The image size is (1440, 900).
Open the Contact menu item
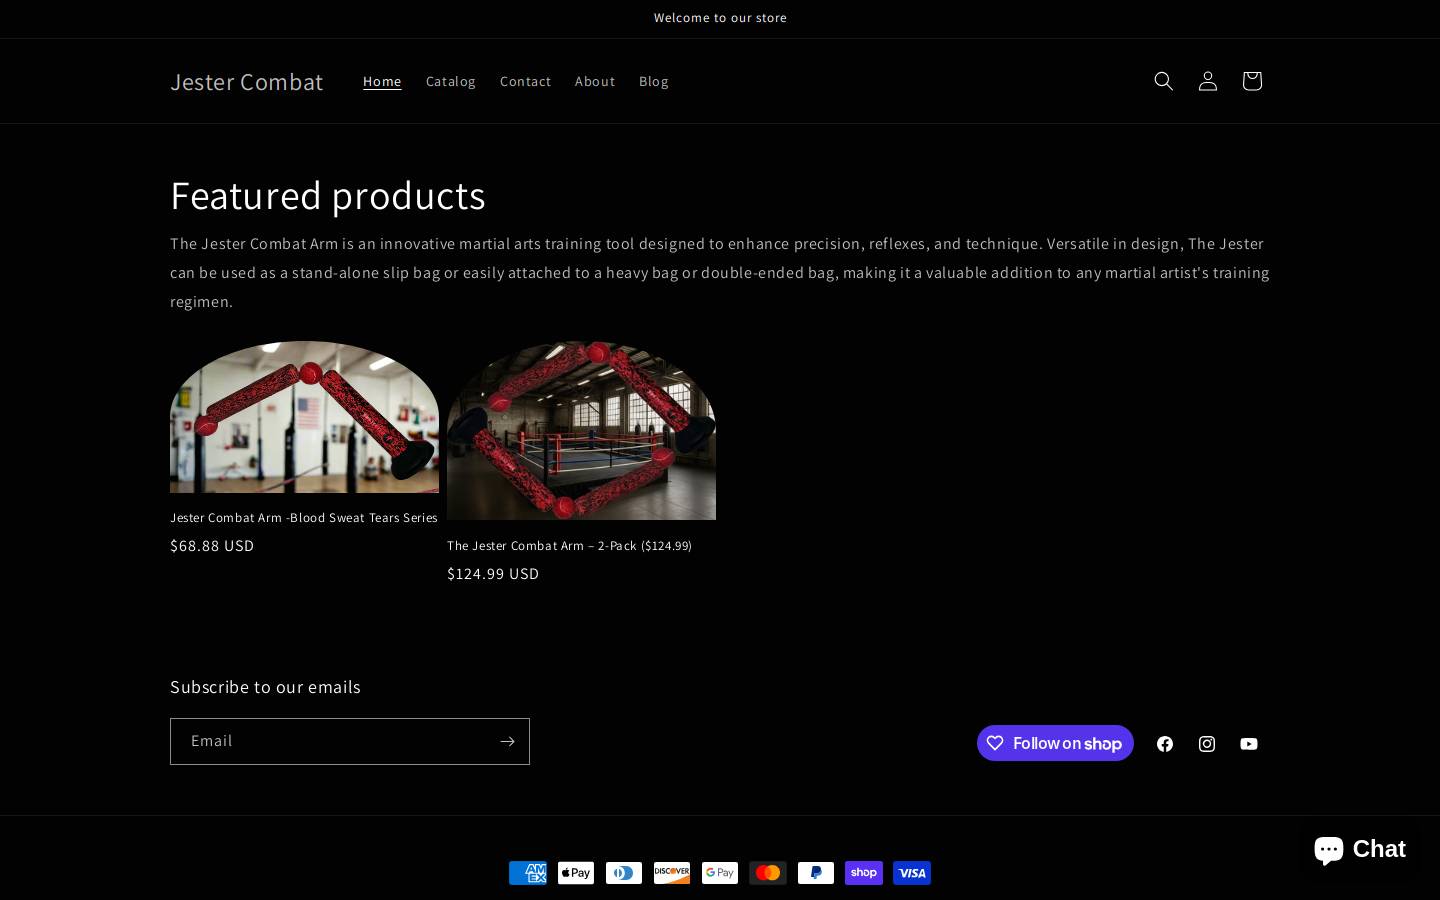pyautogui.click(x=525, y=81)
